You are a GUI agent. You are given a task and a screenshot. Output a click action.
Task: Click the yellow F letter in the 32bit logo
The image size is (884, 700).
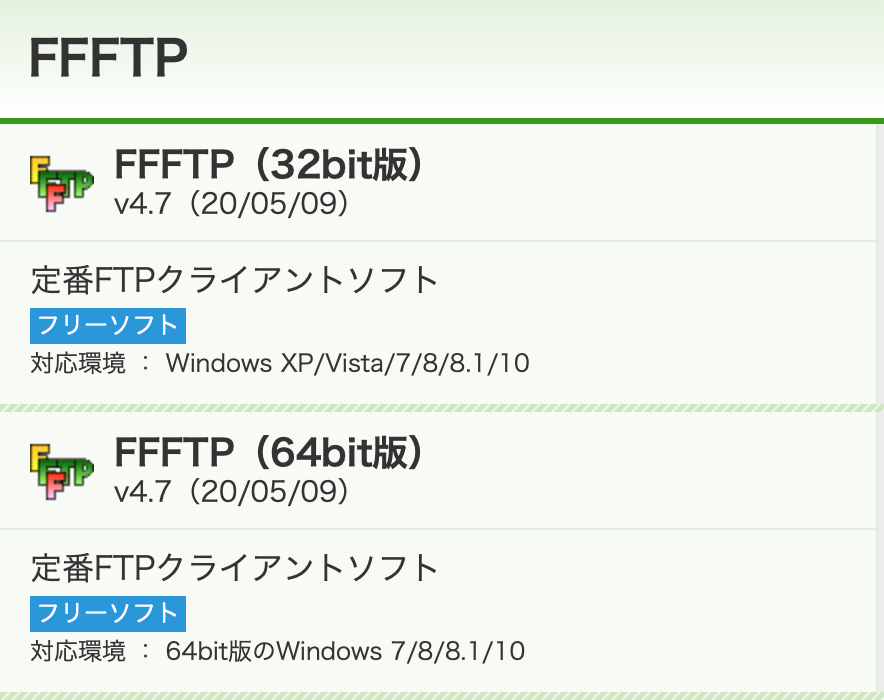38,170
